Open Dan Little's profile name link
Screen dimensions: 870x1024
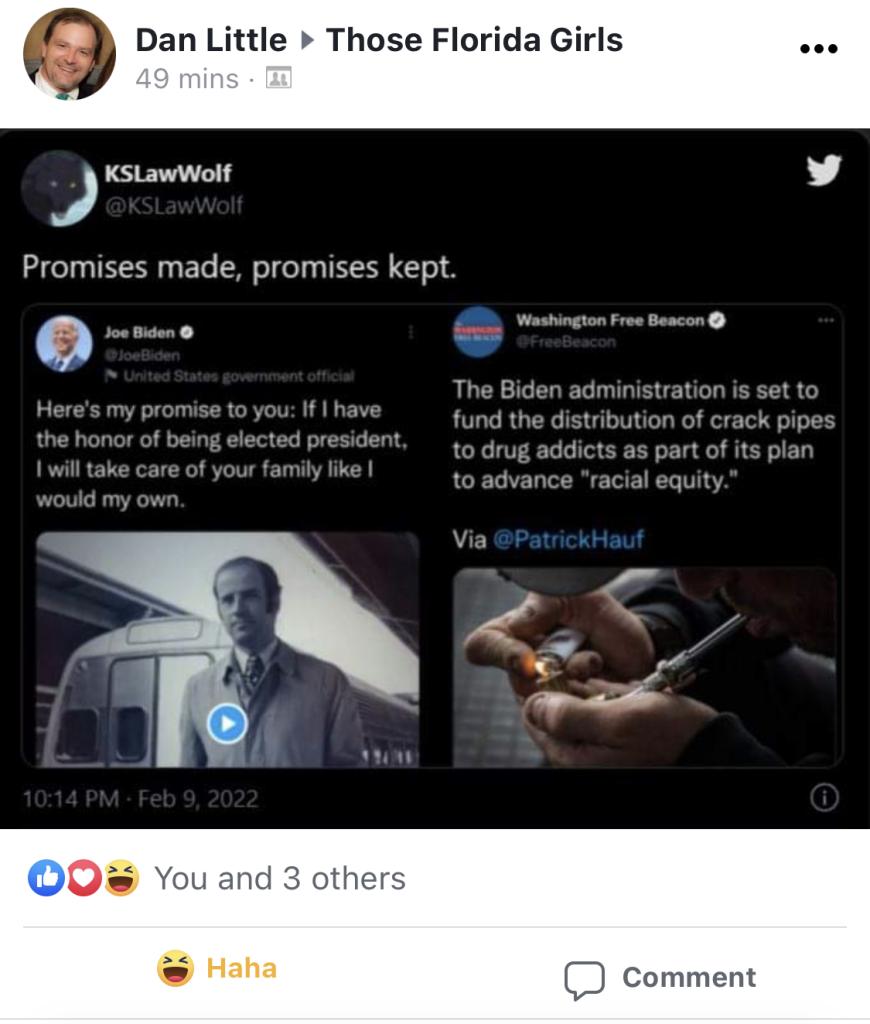pyautogui.click(x=211, y=40)
